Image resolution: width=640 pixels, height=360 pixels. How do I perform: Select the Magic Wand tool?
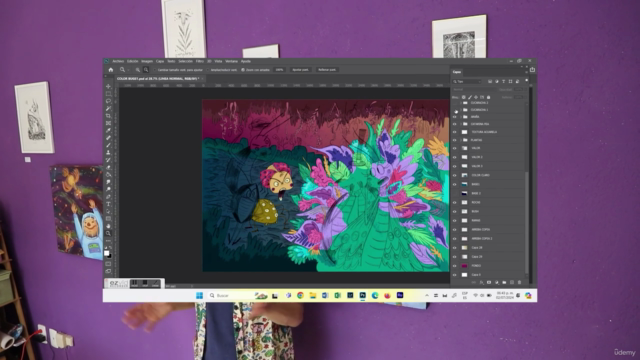click(108, 109)
